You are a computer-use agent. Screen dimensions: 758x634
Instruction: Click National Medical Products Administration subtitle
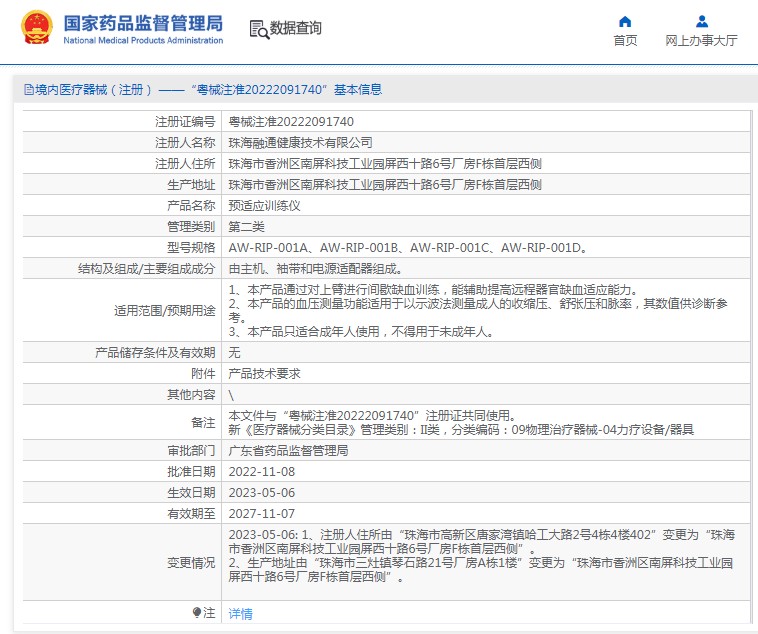(143, 41)
